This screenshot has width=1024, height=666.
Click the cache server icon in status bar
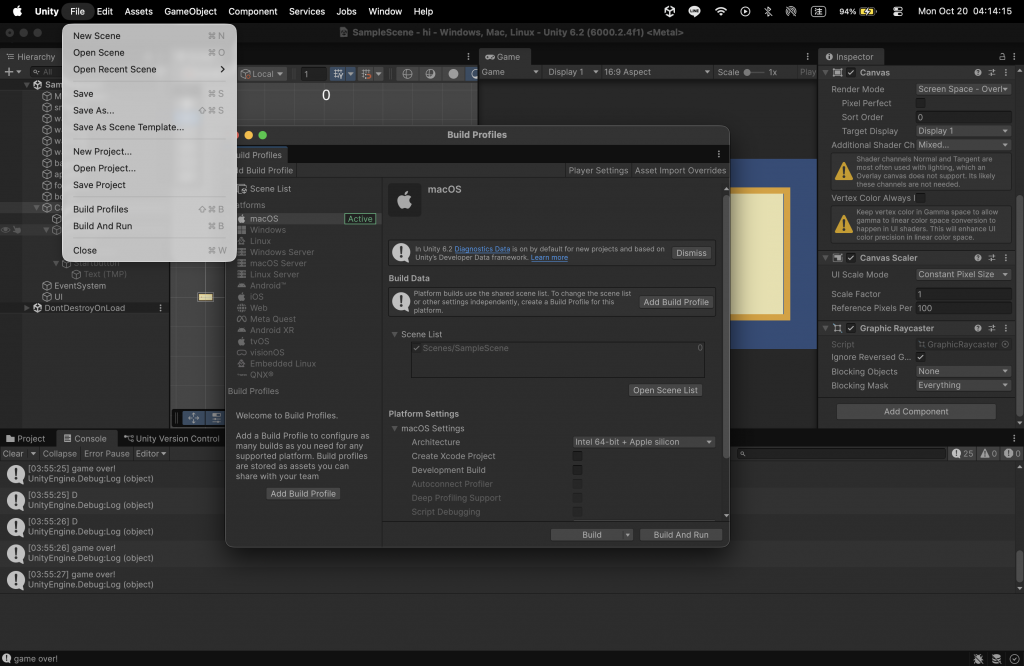(x=997, y=659)
